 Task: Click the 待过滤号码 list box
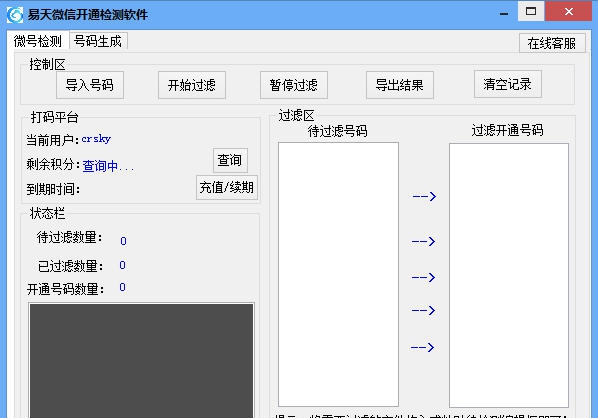tap(338, 274)
